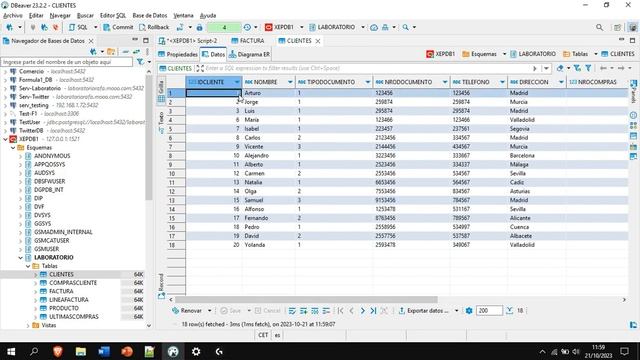The height and width of the screenshot is (360, 640).
Task: Click the previous row arrow
Action: pyautogui.click(x=351, y=311)
